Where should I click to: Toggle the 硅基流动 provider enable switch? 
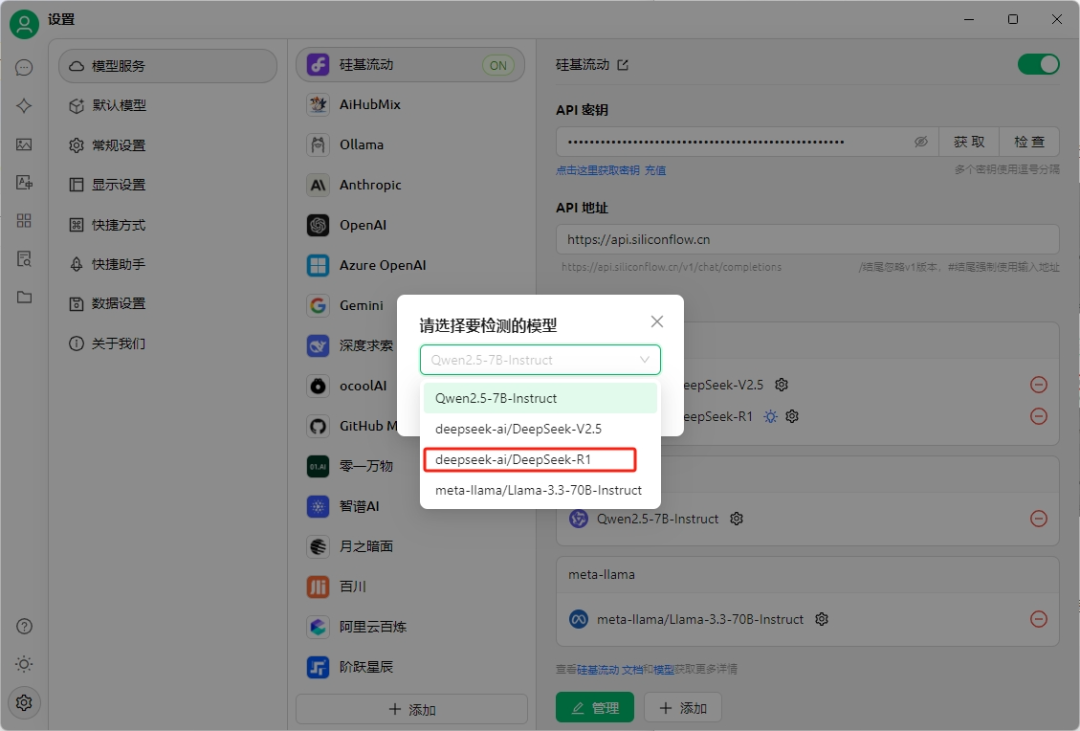(1039, 65)
